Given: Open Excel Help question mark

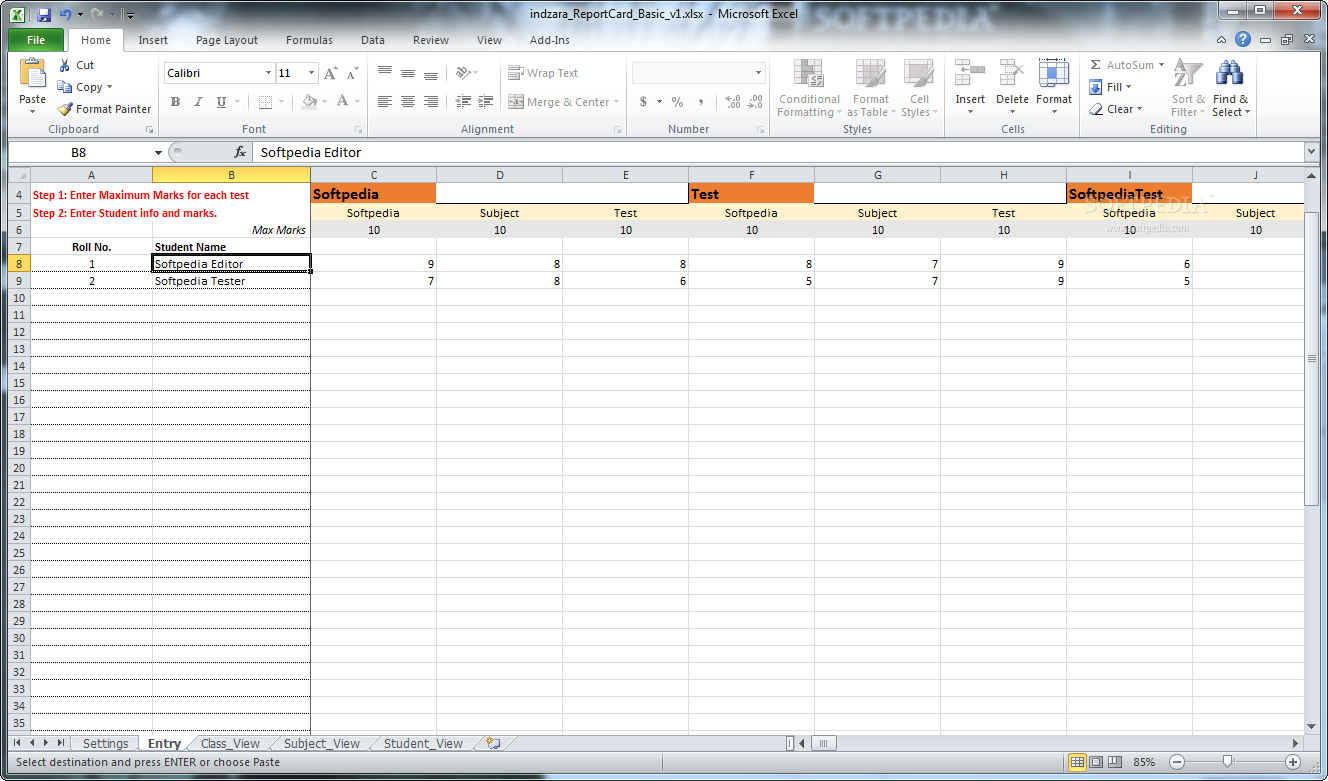Looking at the screenshot, I should coord(1243,39).
